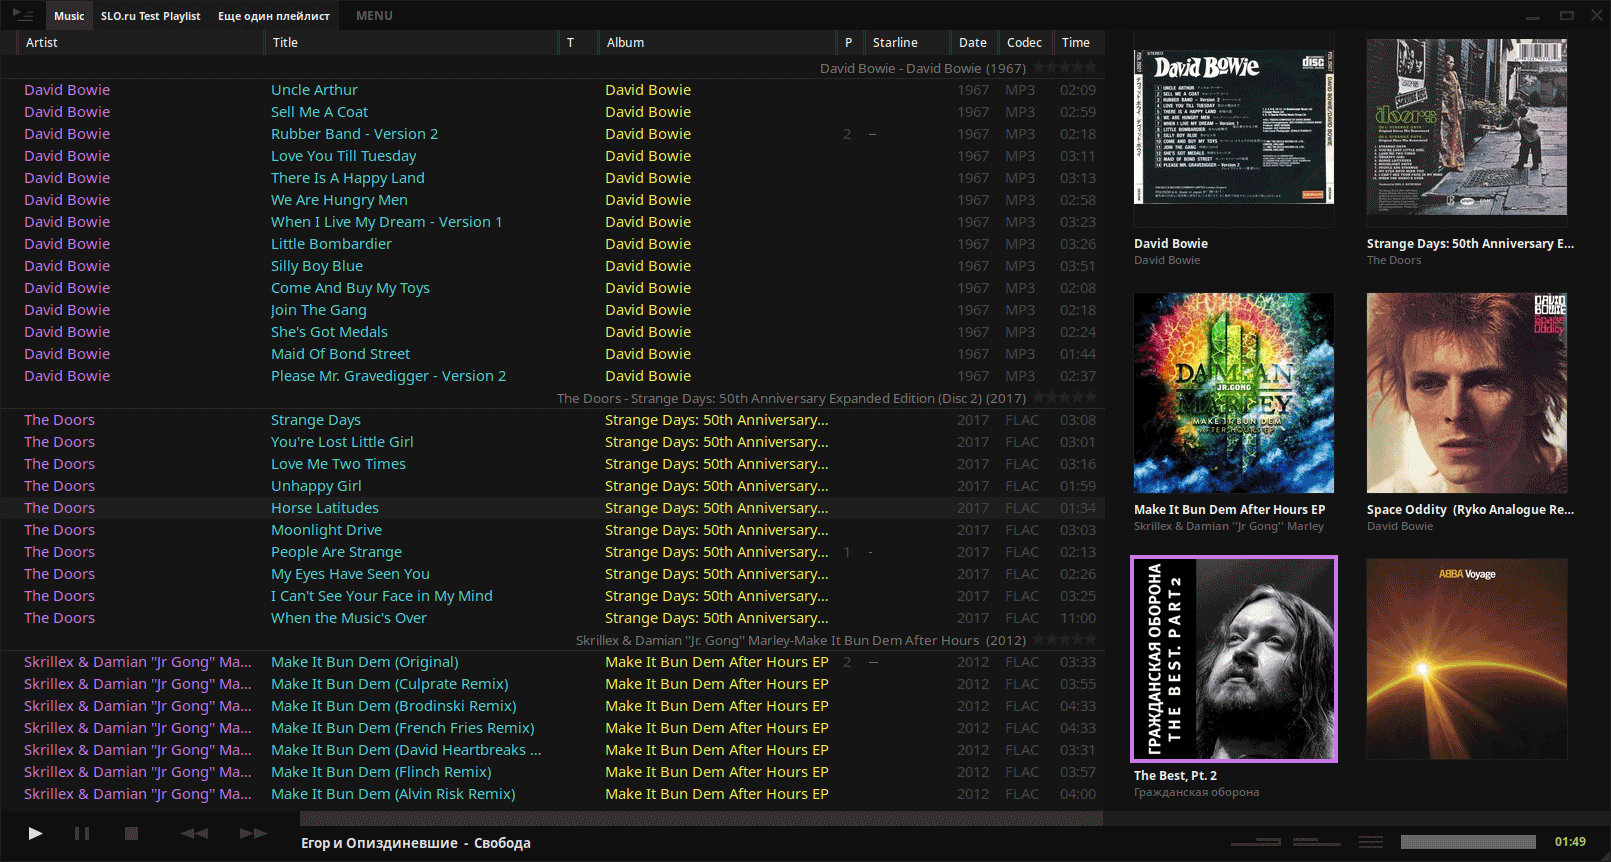
Task: Start playback with the Play button
Action: (35, 833)
